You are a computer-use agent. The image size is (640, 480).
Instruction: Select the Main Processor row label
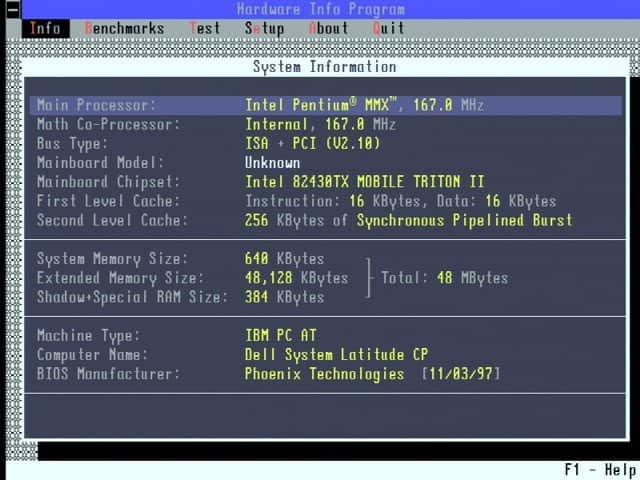coord(96,105)
